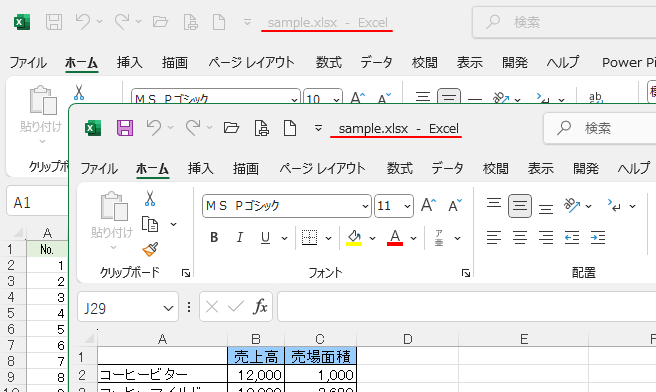The height and width of the screenshot is (392, 656).
Task: Click Undo in the front window's quick access toolbar
Action: [154, 128]
